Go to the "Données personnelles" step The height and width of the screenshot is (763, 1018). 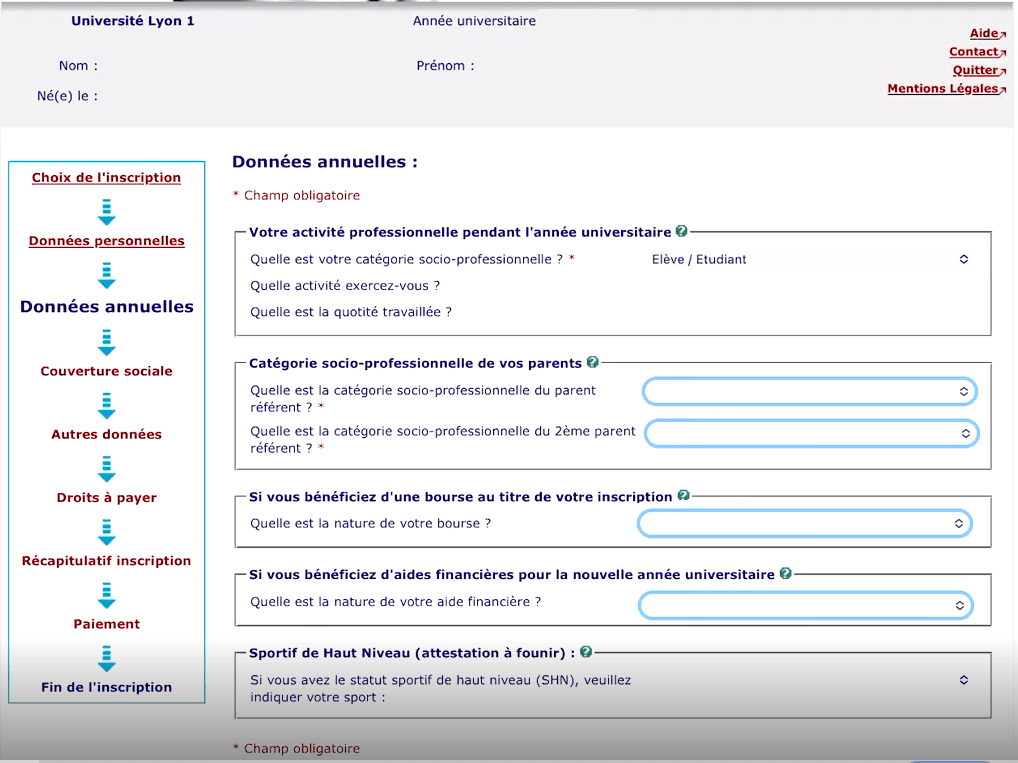pyautogui.click(x=106, y=240)
